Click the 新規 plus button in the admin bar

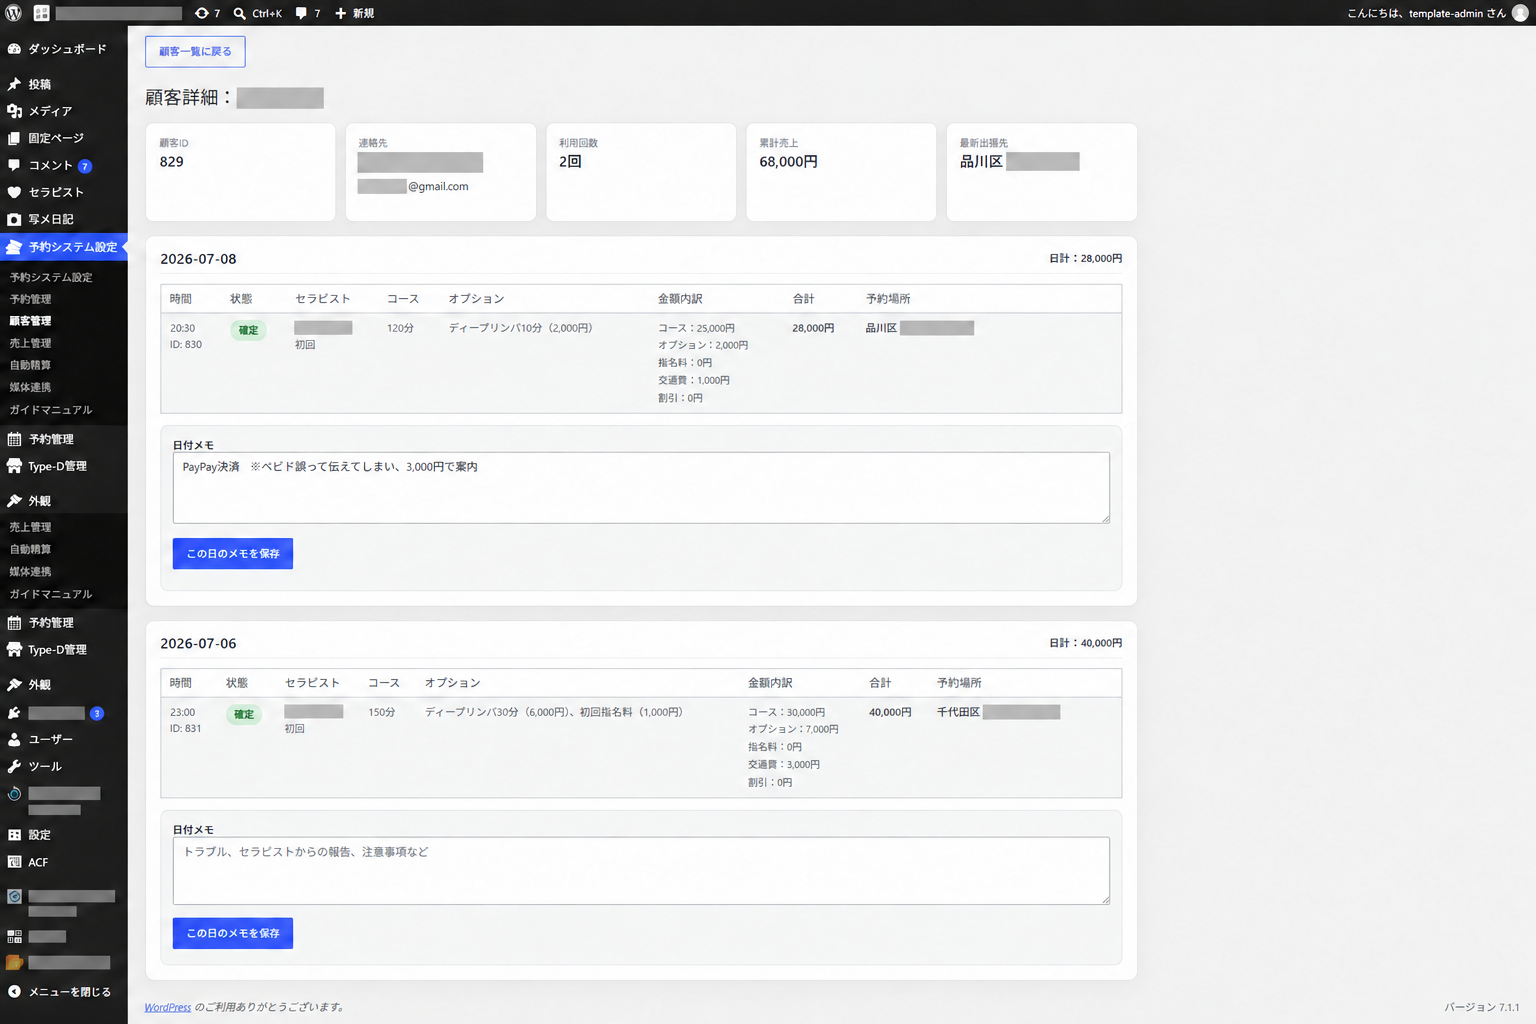point(354,13)
